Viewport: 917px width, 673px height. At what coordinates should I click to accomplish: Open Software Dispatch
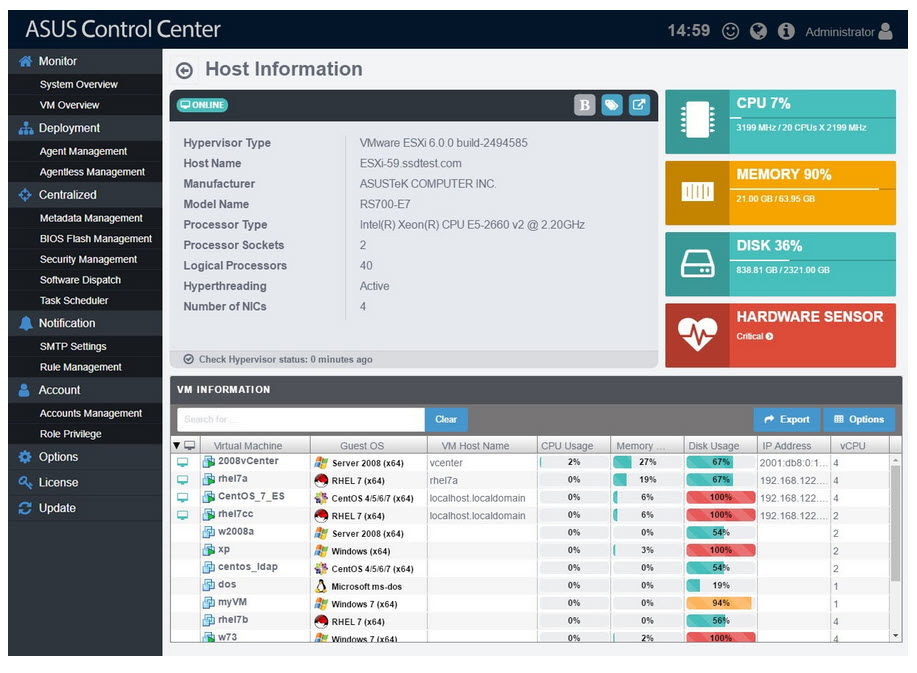pyautogui.click(x=80, y=280)
